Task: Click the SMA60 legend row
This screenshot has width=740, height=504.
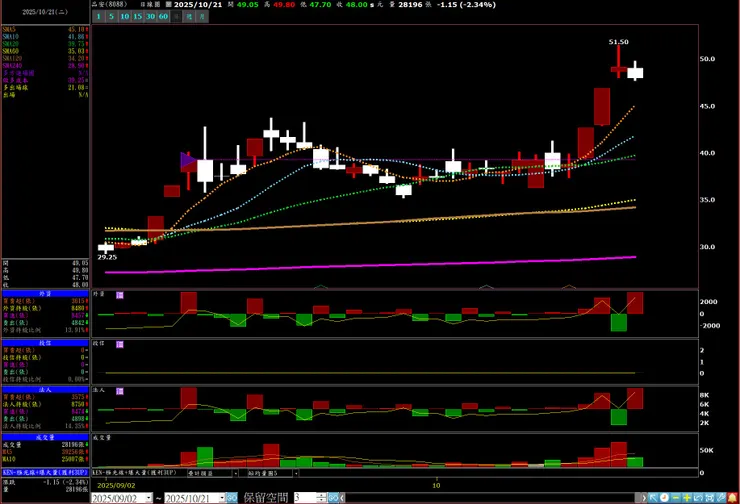Action: [45, 51]
